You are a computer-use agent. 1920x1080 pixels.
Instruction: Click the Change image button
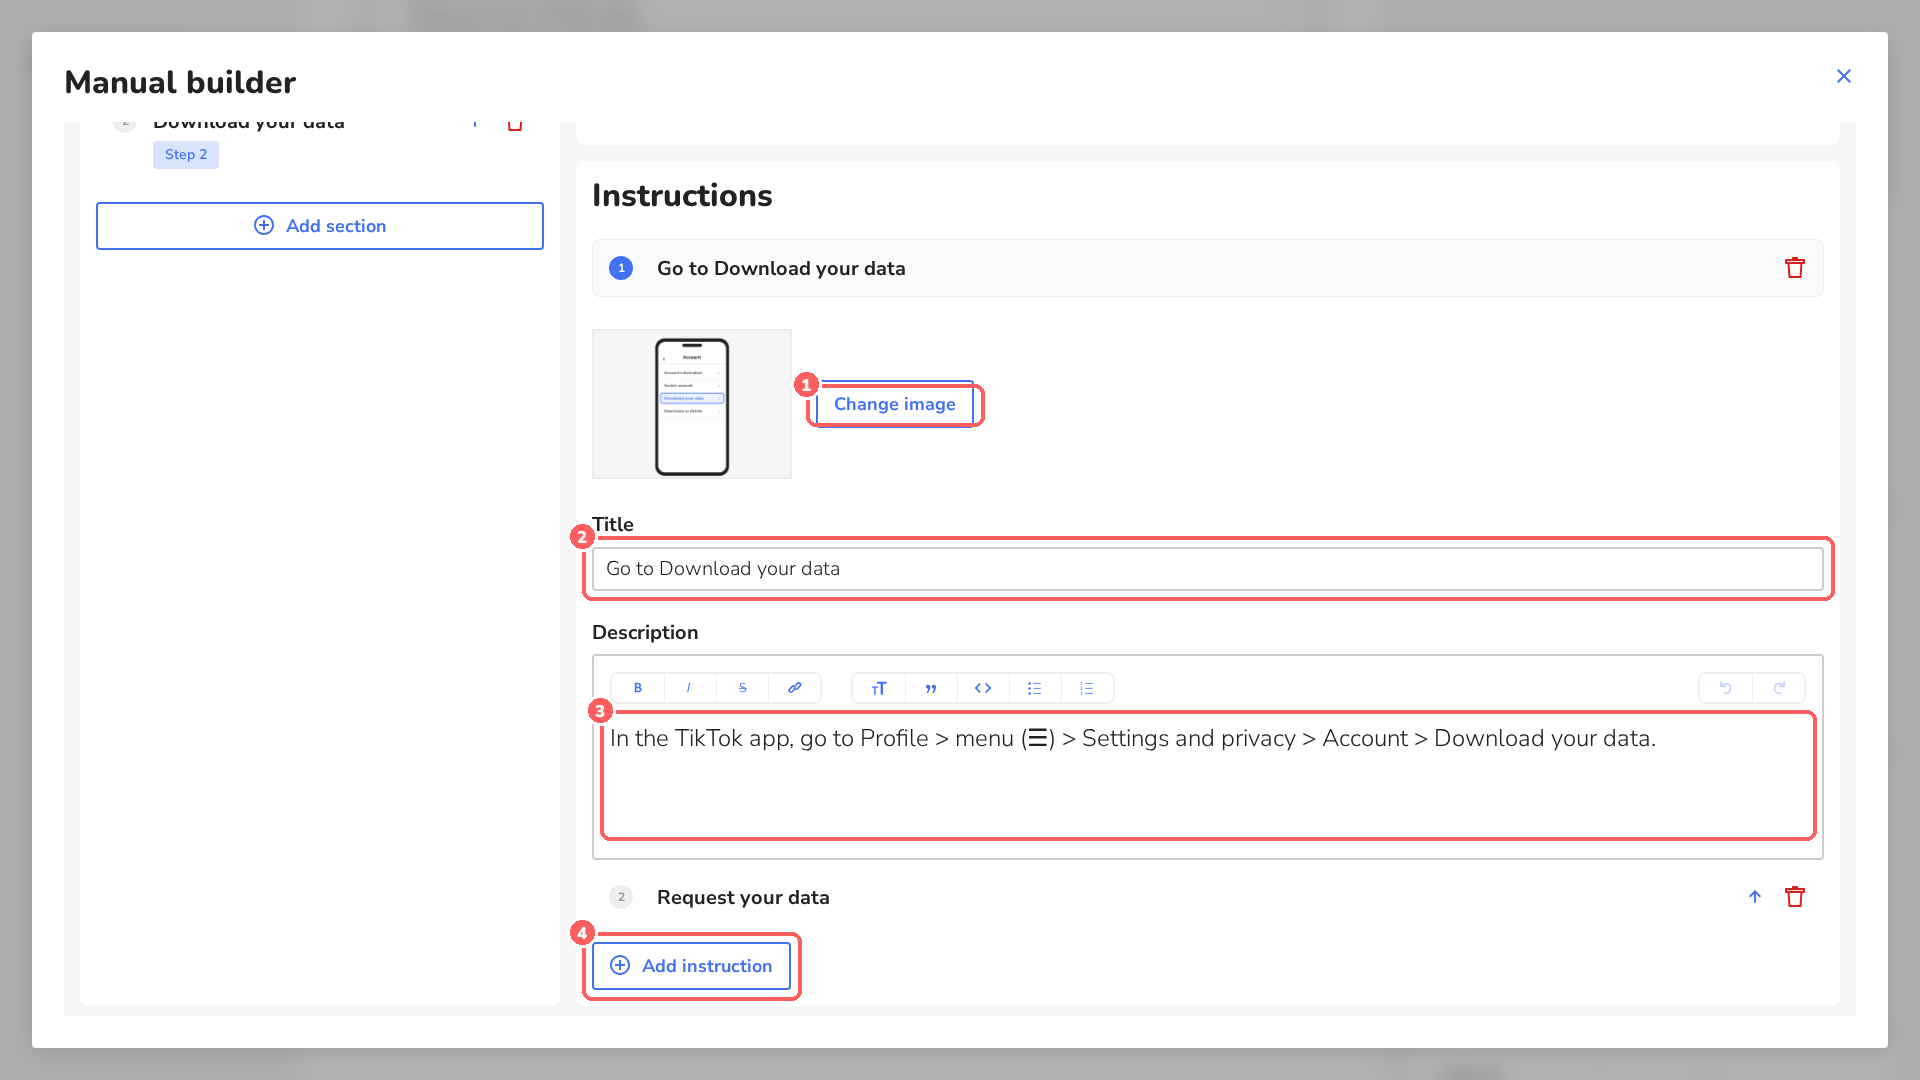pos(895,404)
